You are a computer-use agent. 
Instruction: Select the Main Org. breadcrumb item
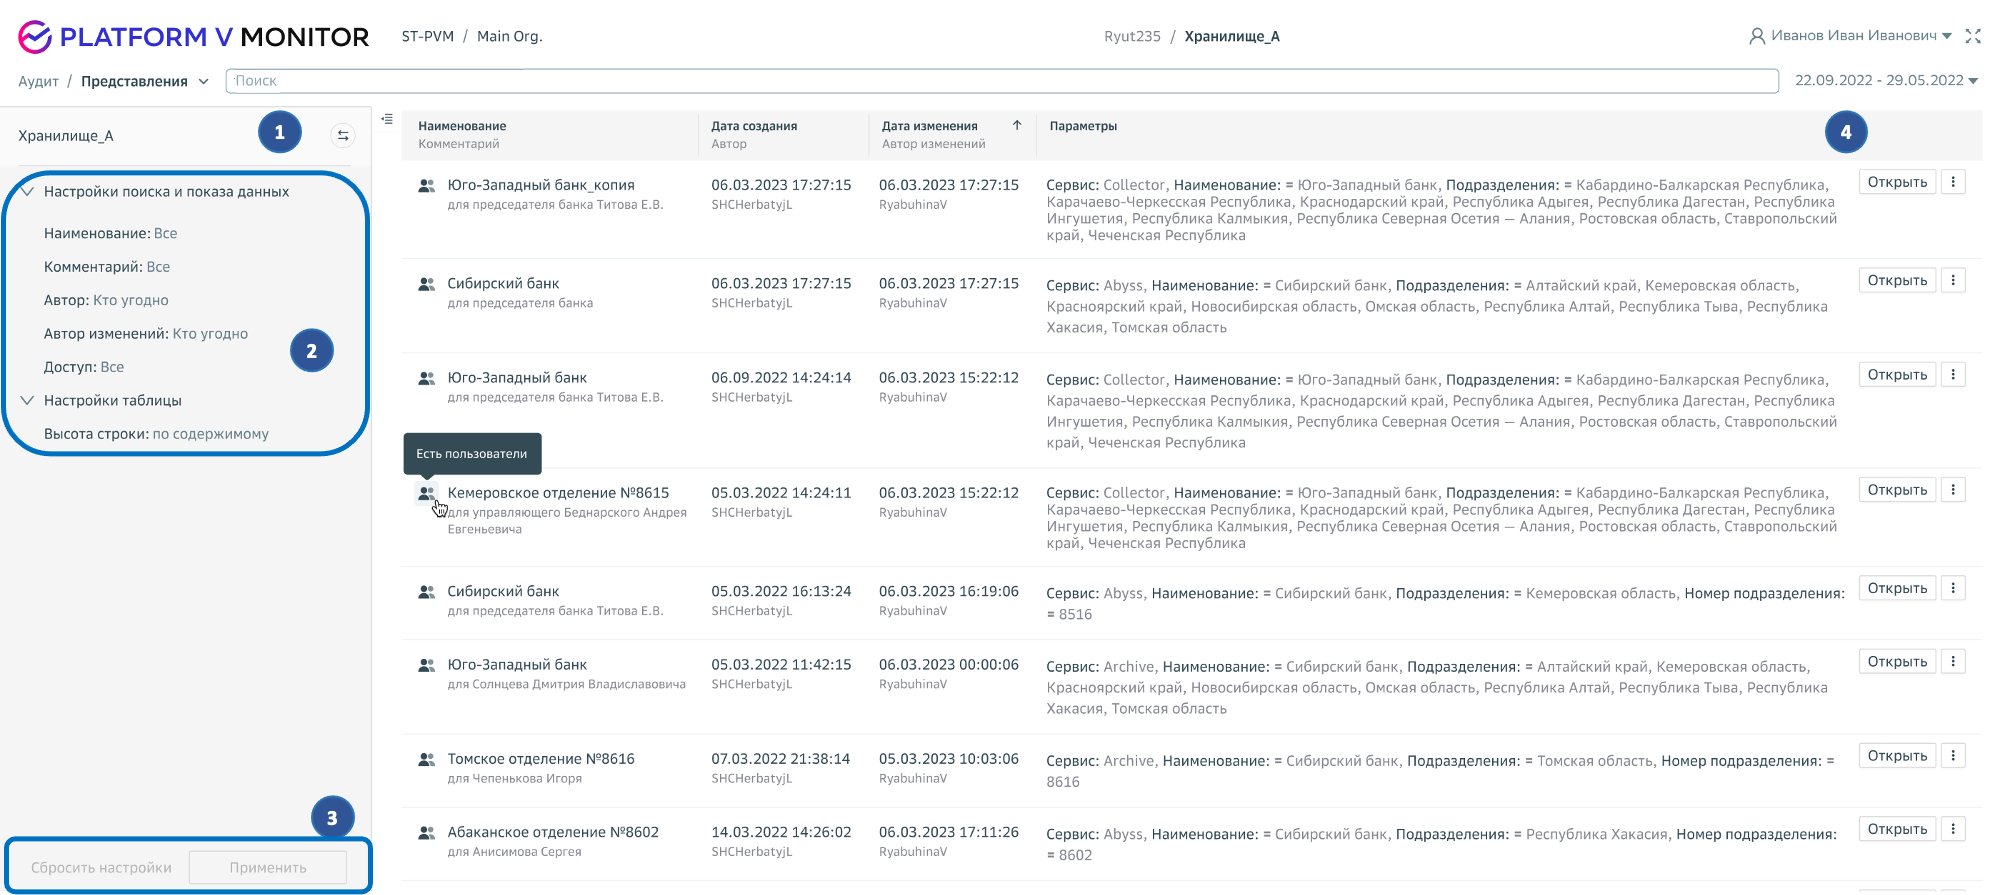coord(509,36)
